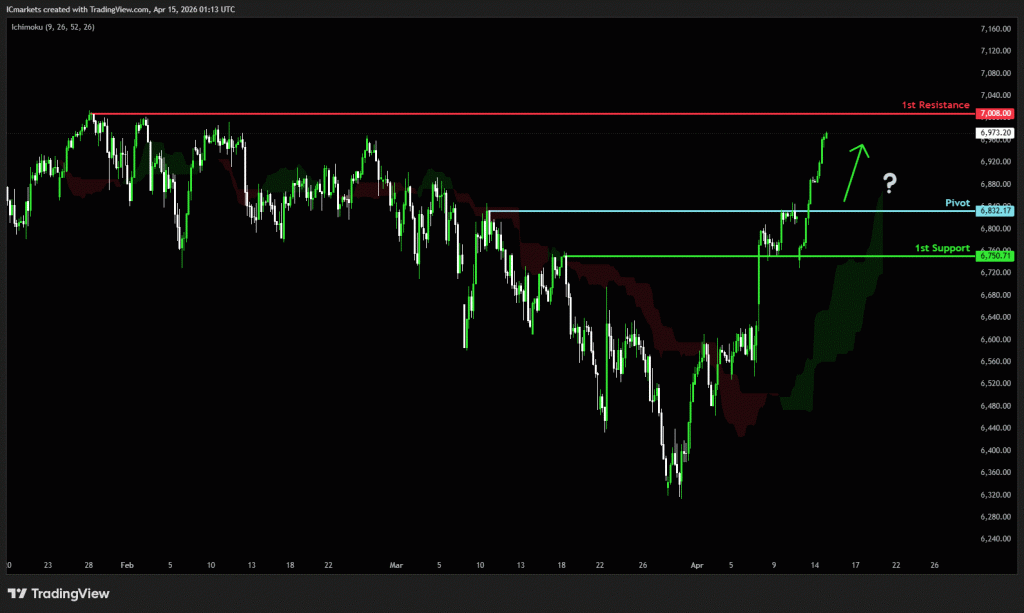This screenshot has width=1024, height=613.
Task: Click the Feb label on the date axis
Action: point(127,564)
